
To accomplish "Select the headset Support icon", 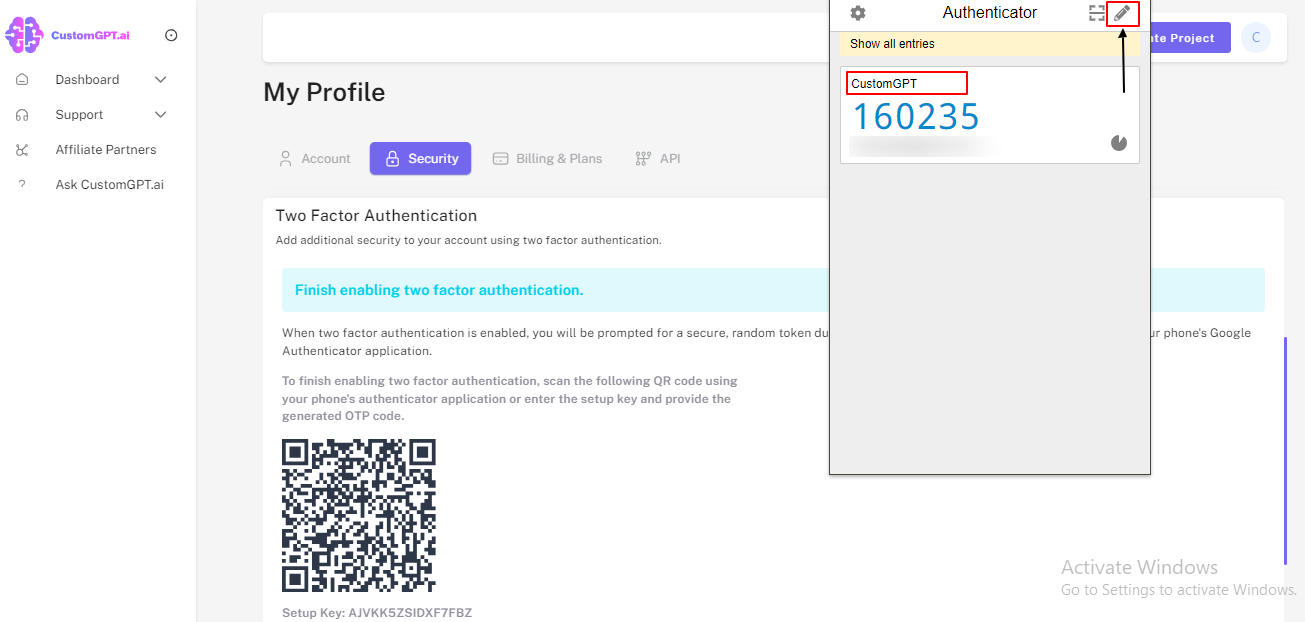I will tap(22, 114).
